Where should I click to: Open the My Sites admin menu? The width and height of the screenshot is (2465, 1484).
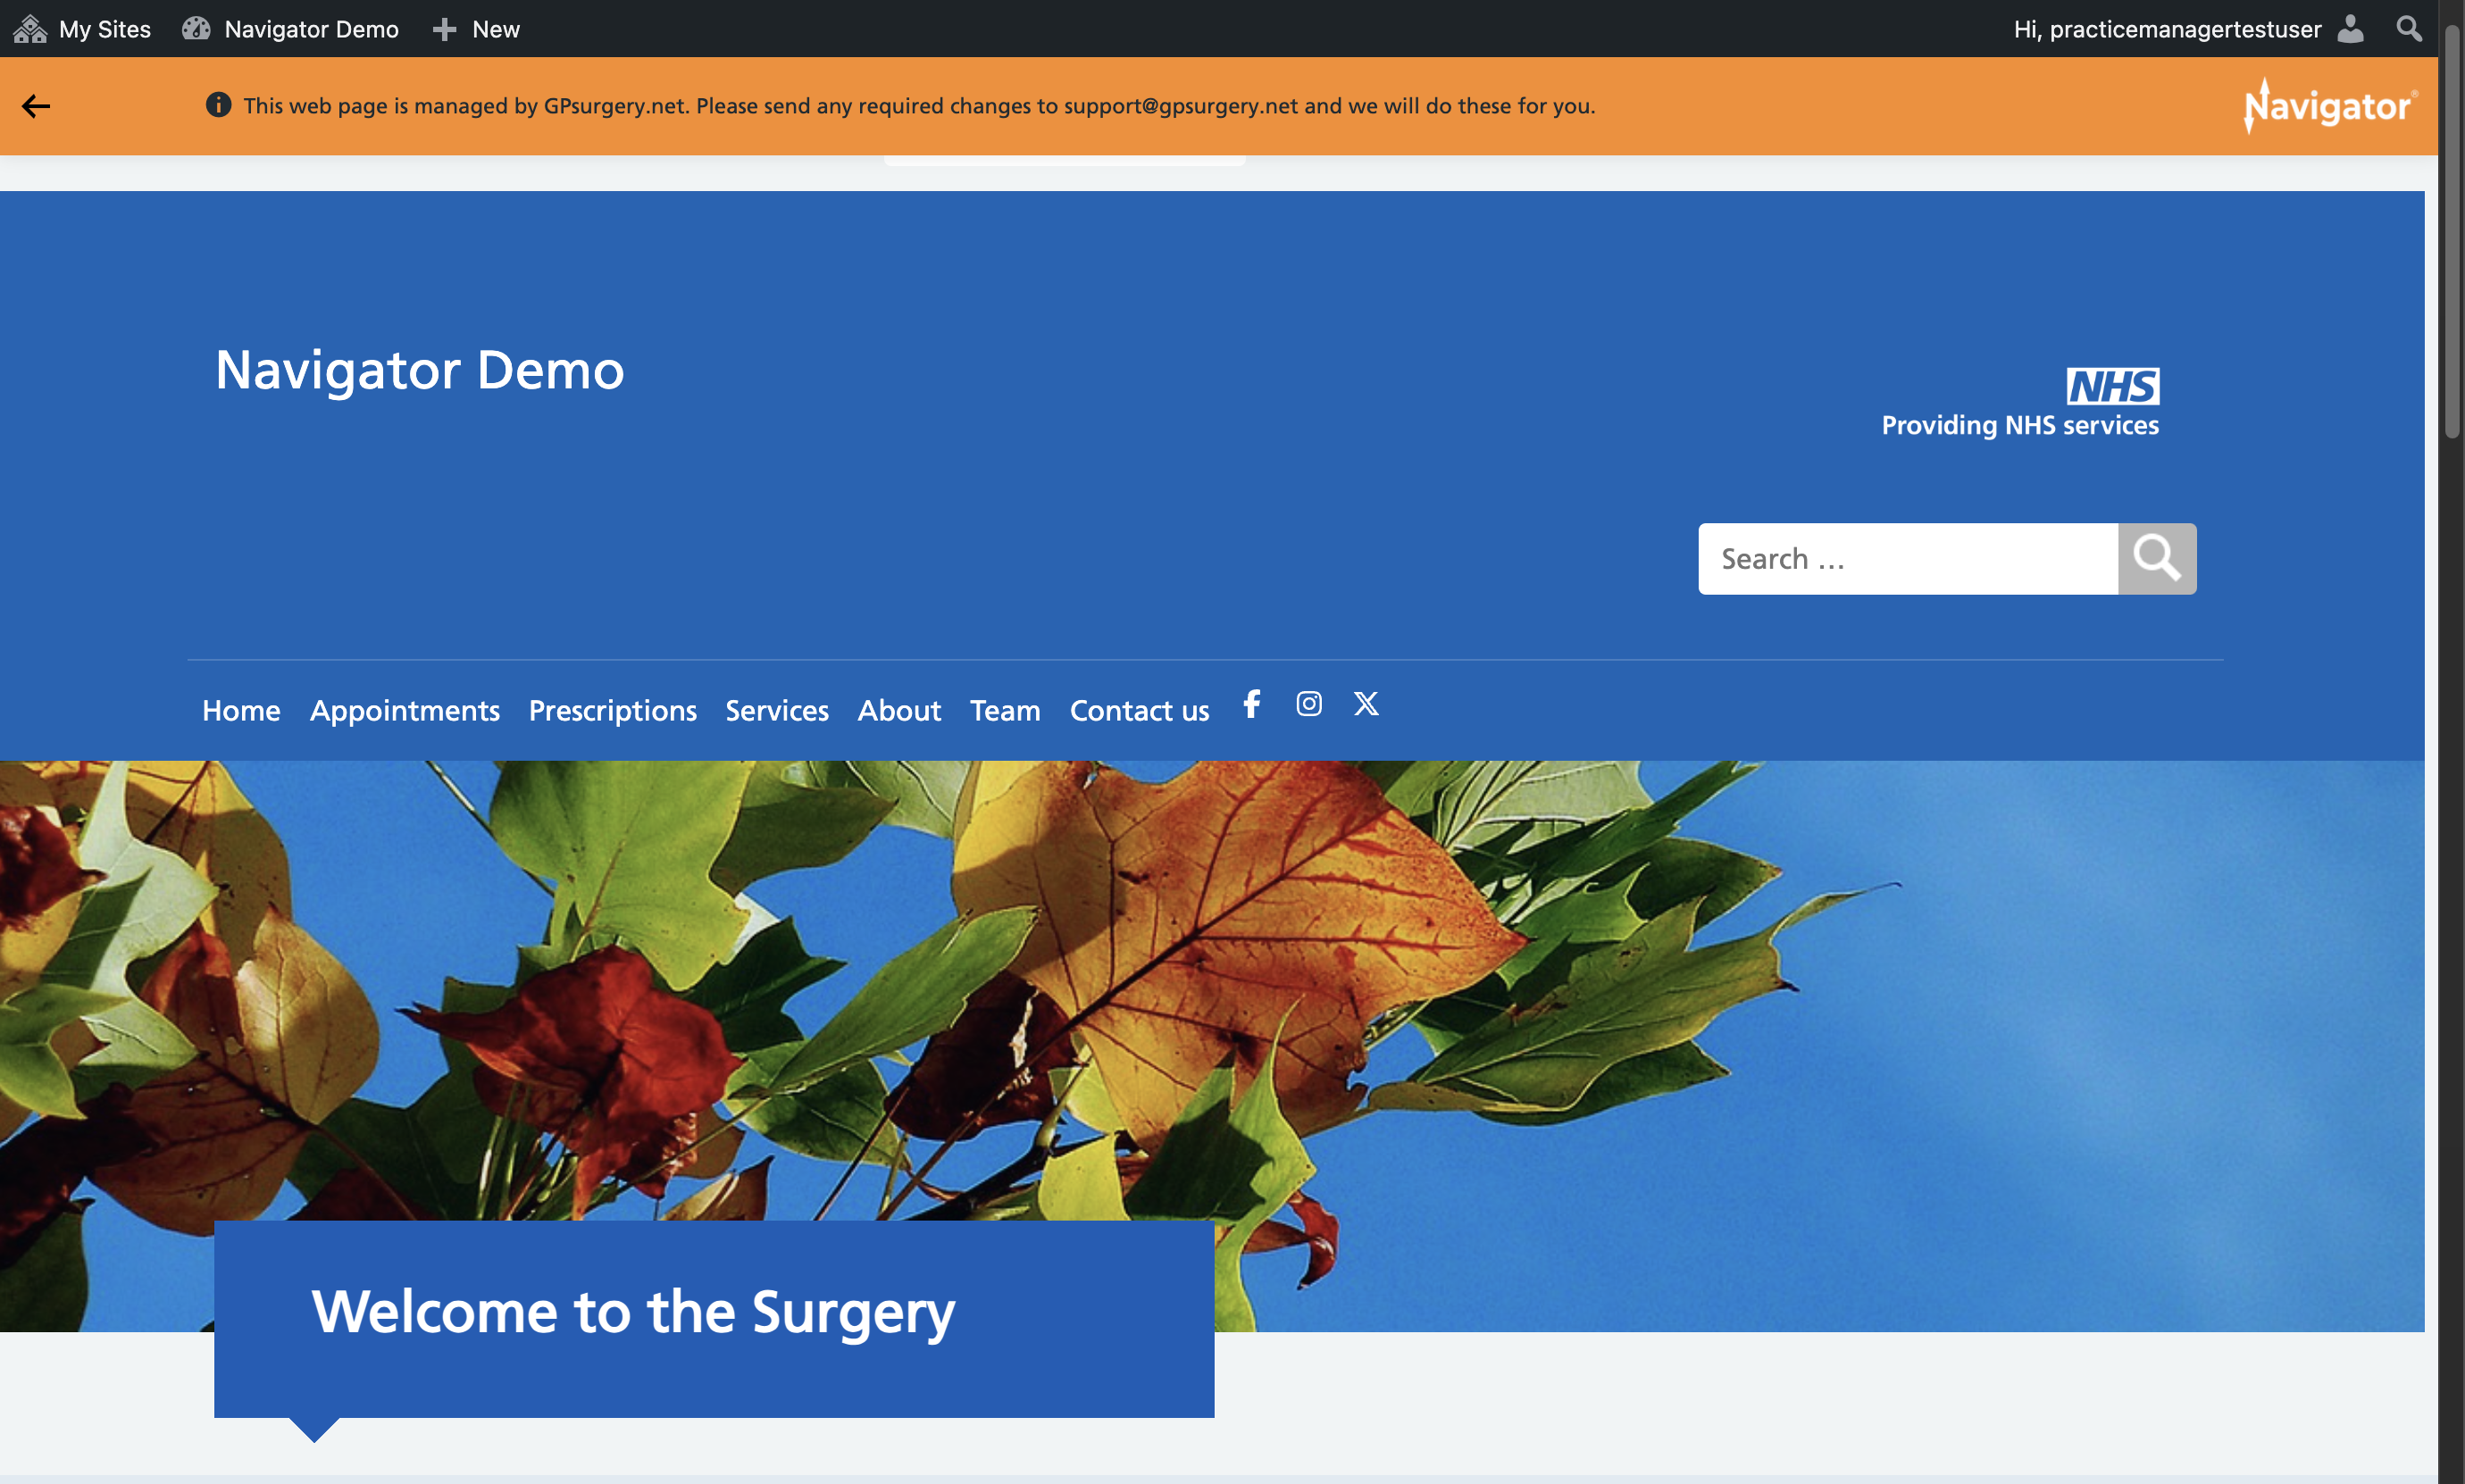coord(82,29)
